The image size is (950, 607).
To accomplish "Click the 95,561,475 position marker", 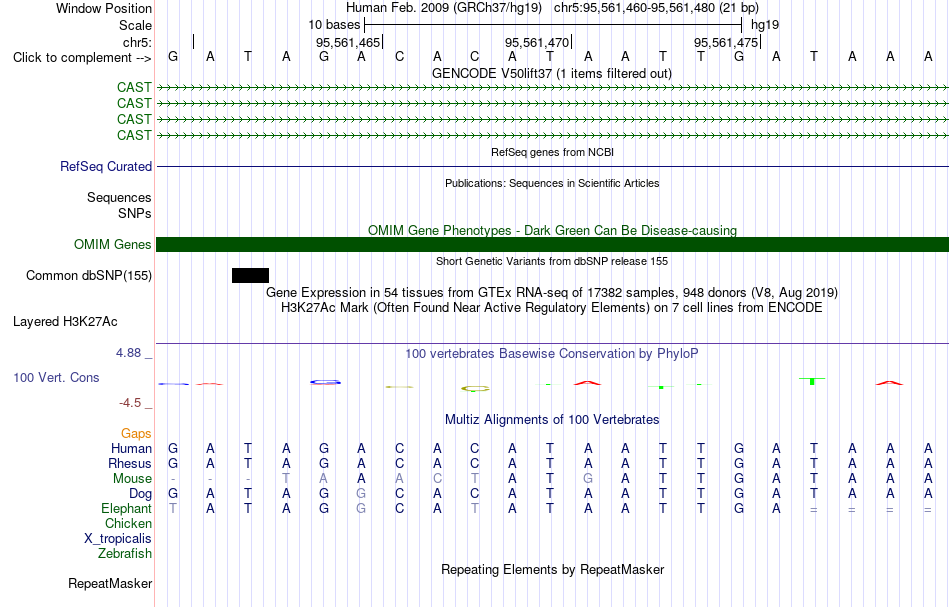I will pos(726,42).
